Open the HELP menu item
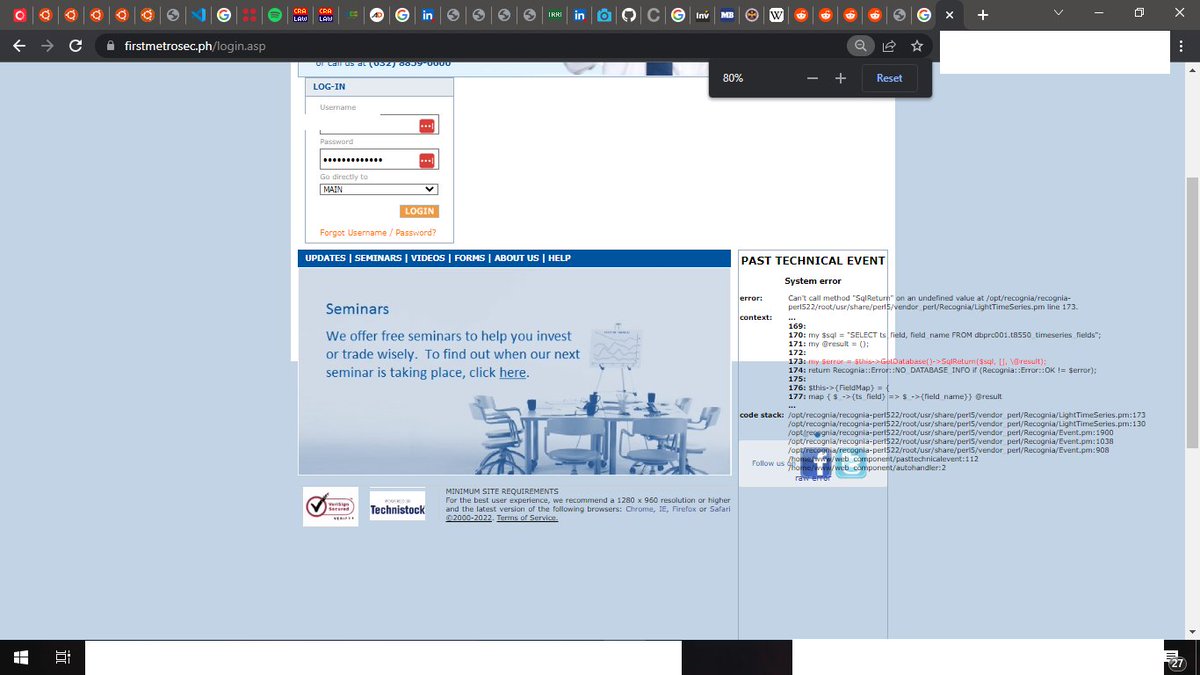The image size is (1200, 675). pos(559,258)
